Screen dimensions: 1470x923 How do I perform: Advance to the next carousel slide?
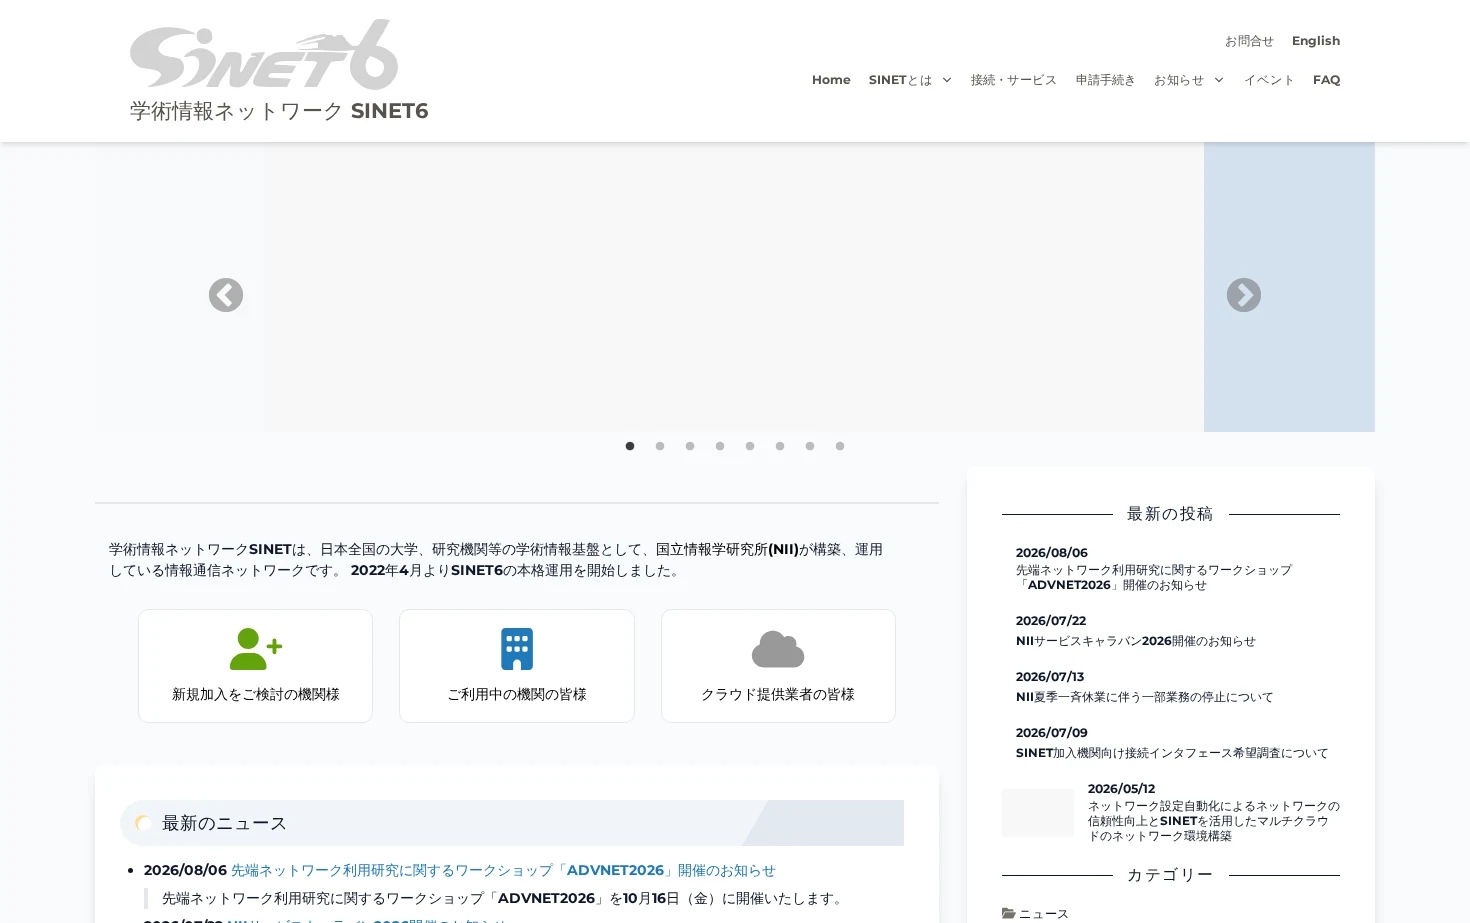[x=1244, y=295]
